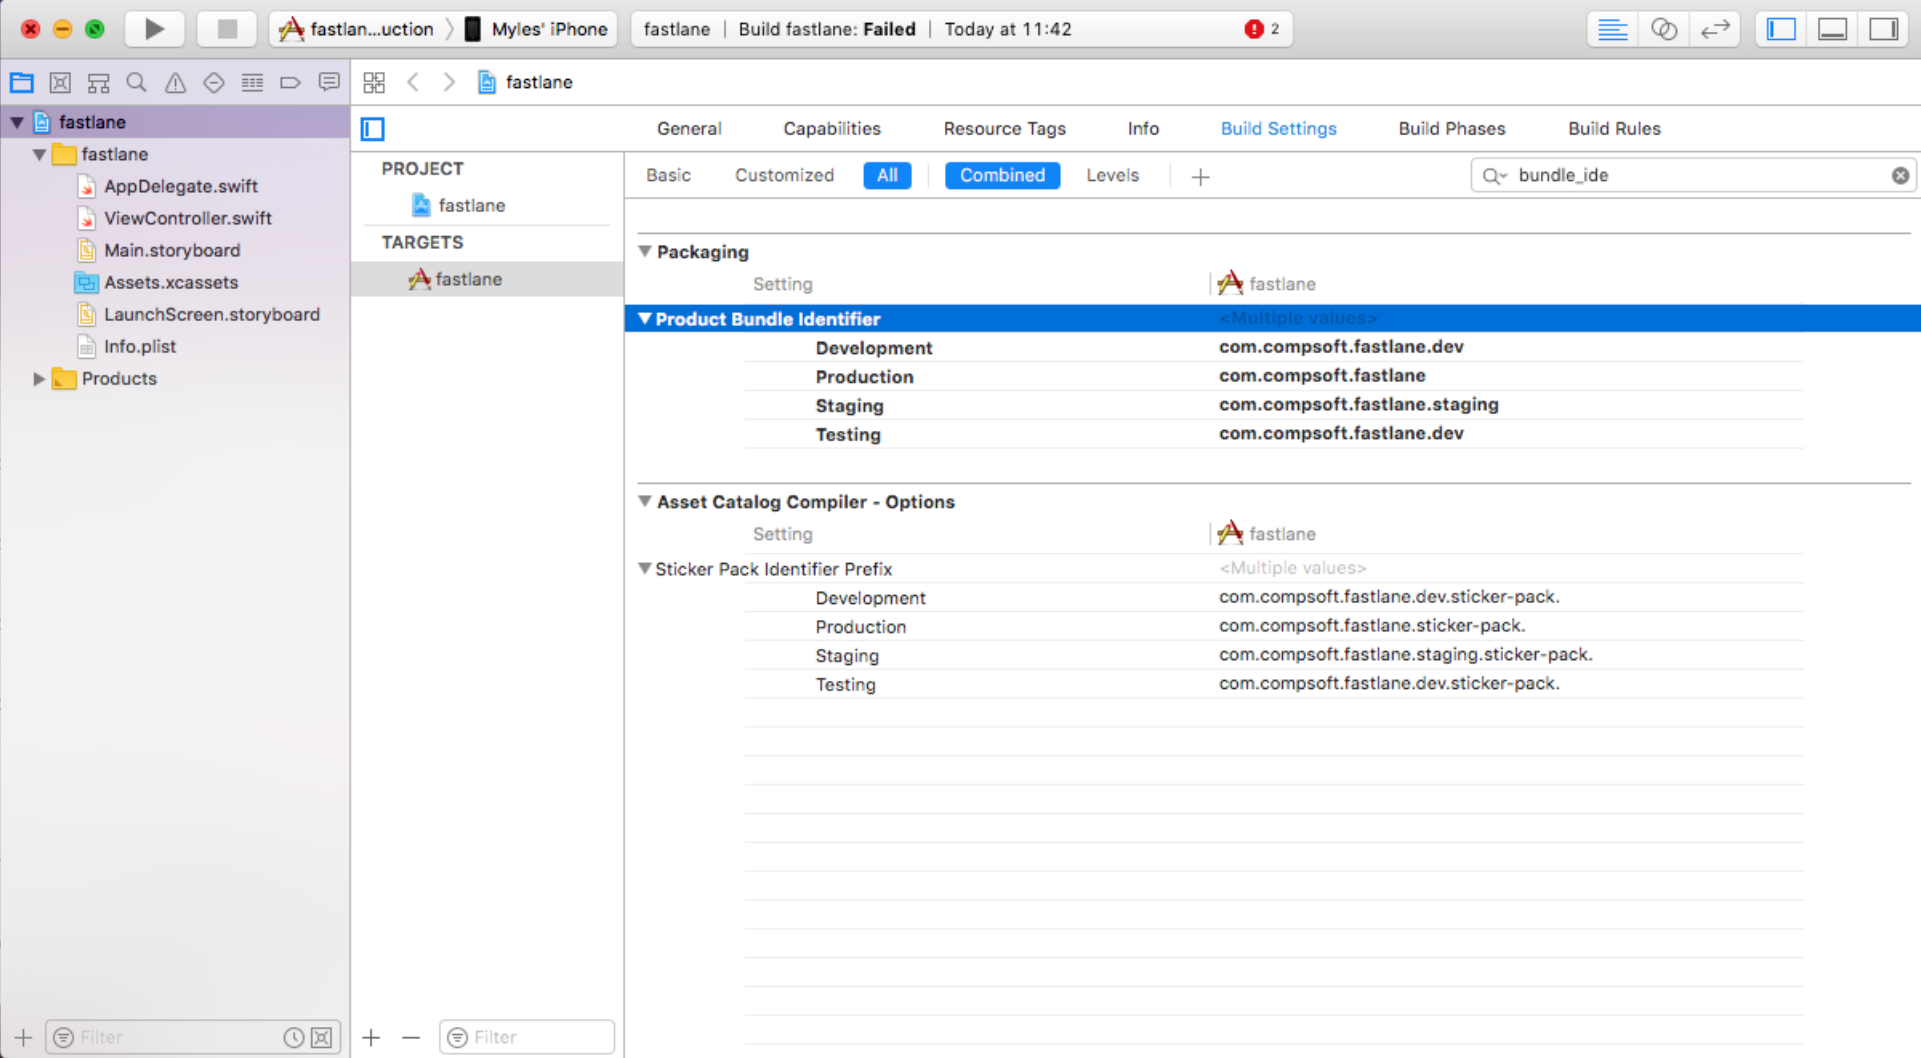
Task: Open the Version editor arrows icon
Action: (1715, 29)
